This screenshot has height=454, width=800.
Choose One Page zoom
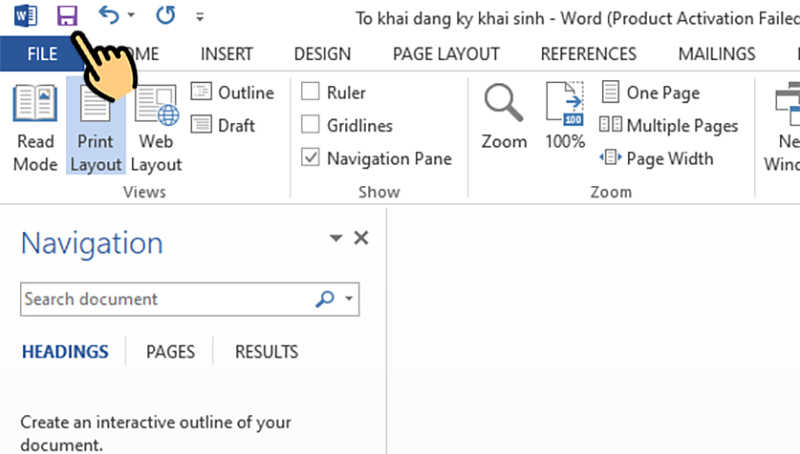click(649, 92)
